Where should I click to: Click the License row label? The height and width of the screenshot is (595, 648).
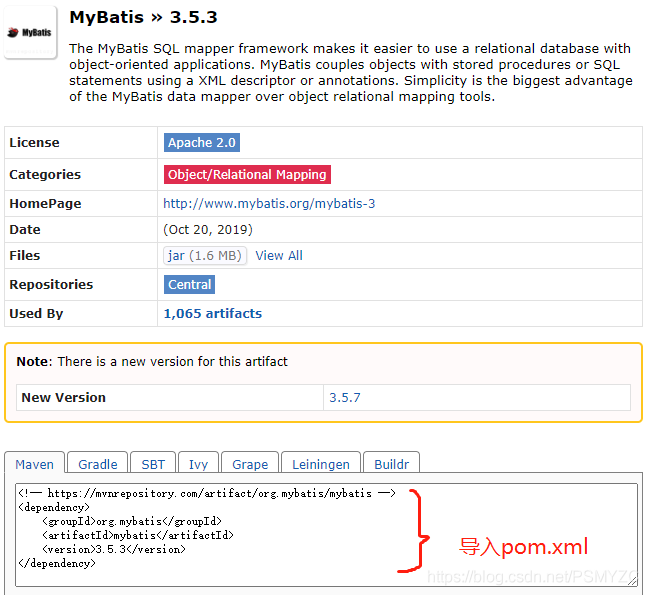click(34, 143)
